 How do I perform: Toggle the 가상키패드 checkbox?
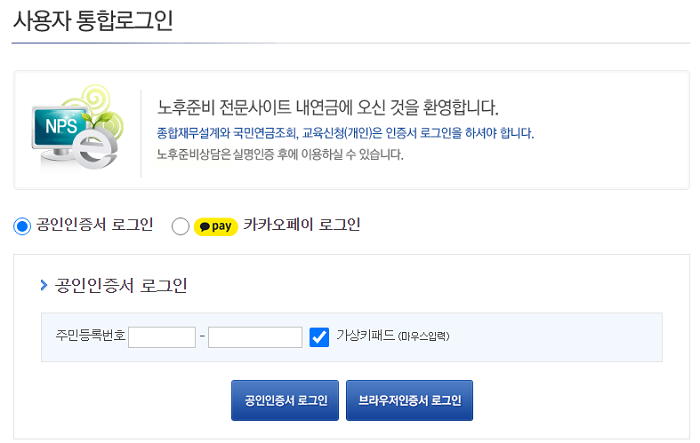pyautogui.click(x=319, y=337)
